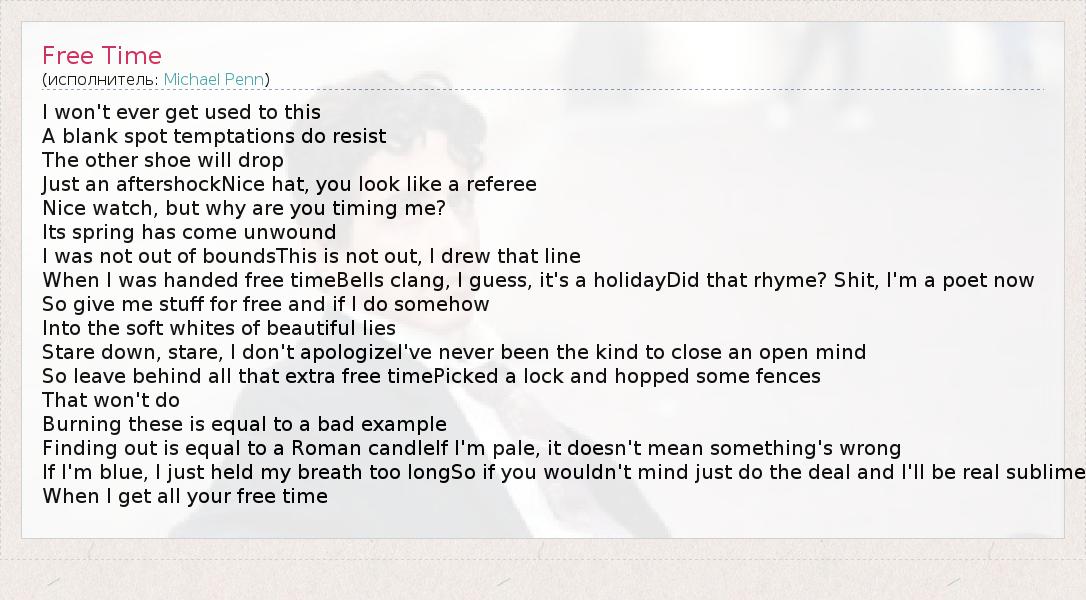Click the line starting "Stare down, stare"
This screenshot has width=1086, height=600.
(454, 352)
